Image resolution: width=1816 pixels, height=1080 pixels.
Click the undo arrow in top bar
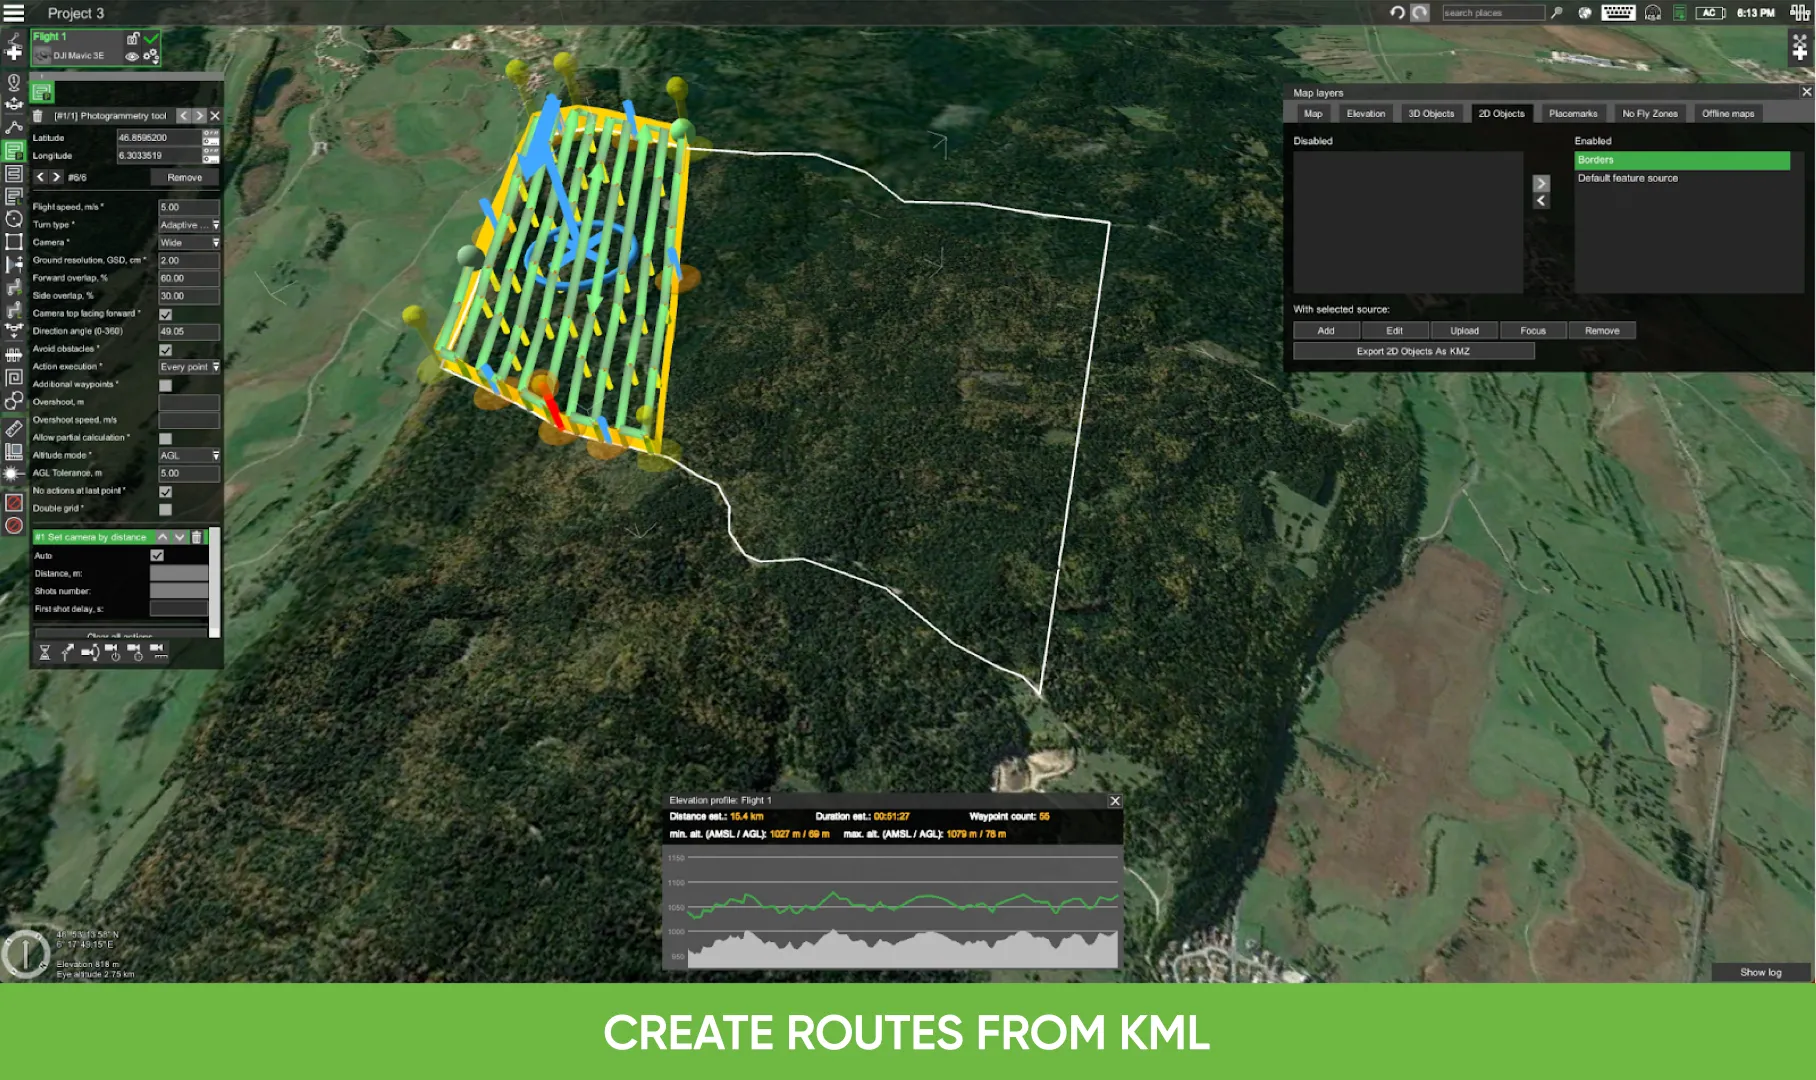pyautogui.click(x=1397, y=13)
